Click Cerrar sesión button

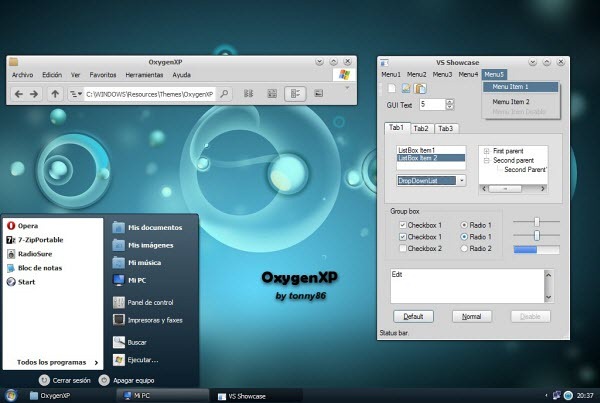[x=65, y=380]
